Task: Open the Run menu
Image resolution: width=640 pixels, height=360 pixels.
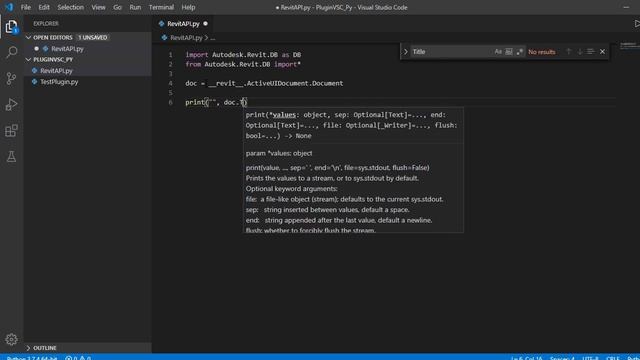Action: click(x=135, y=7)
